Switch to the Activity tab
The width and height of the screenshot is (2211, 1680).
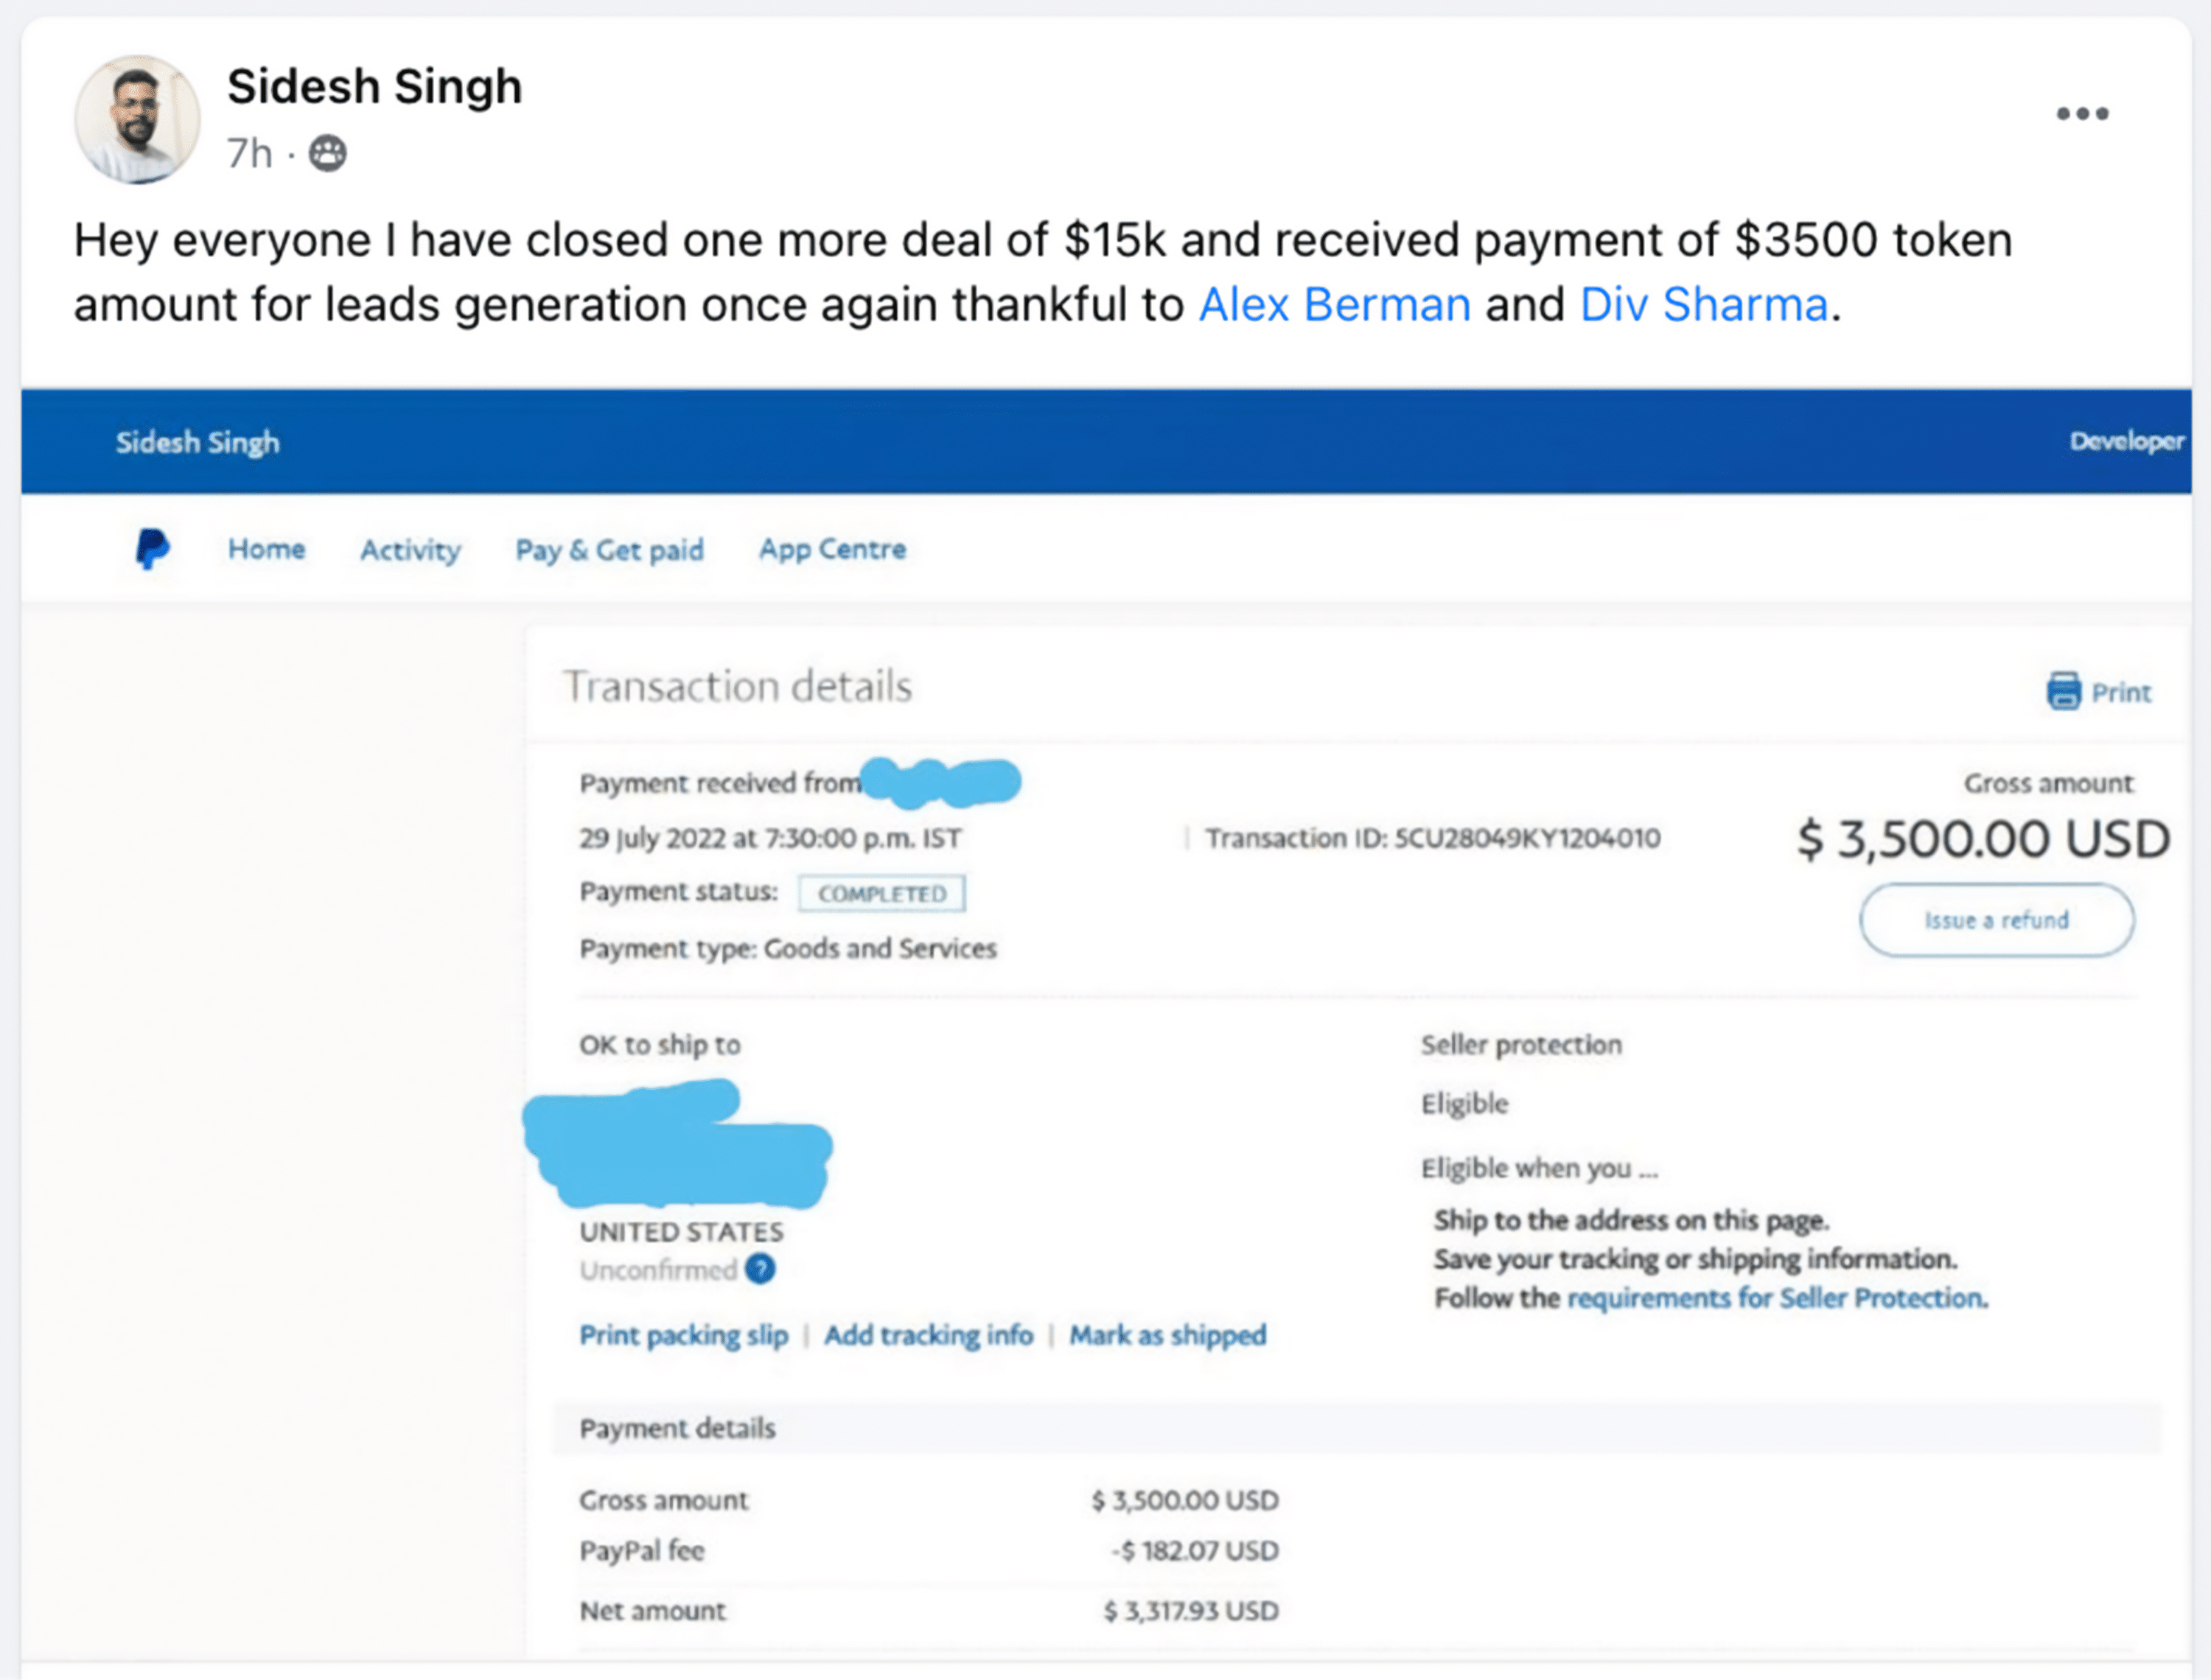(x=410, y=550)
